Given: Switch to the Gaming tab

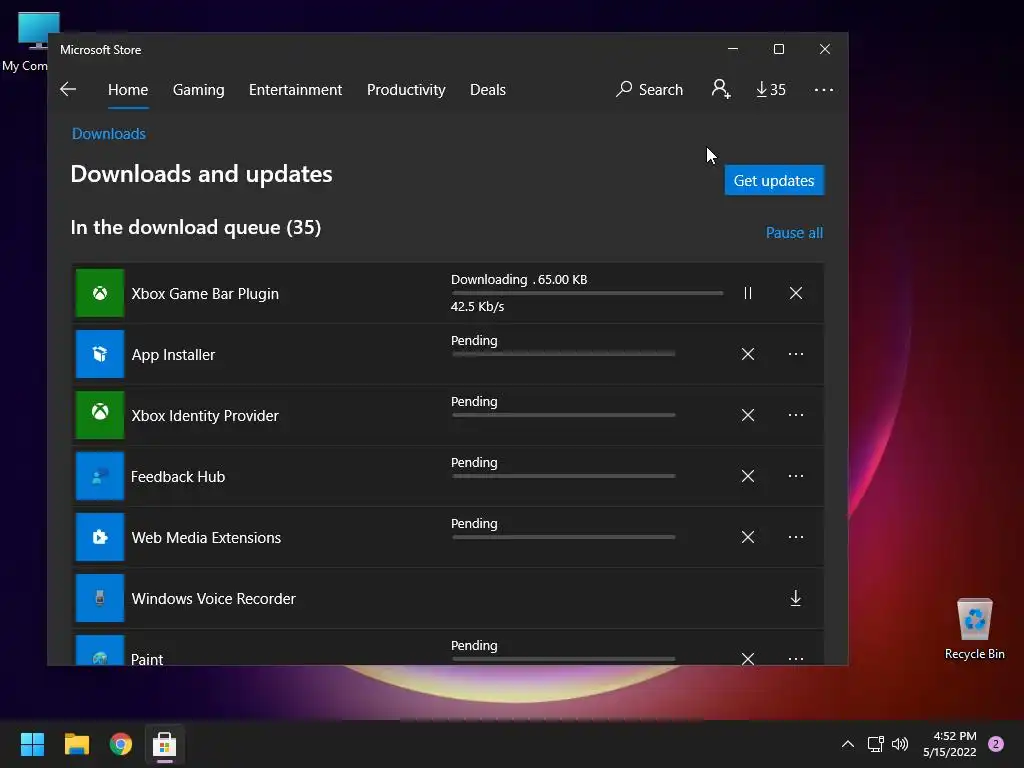Looking at the screenshot, I should (199, 89).
